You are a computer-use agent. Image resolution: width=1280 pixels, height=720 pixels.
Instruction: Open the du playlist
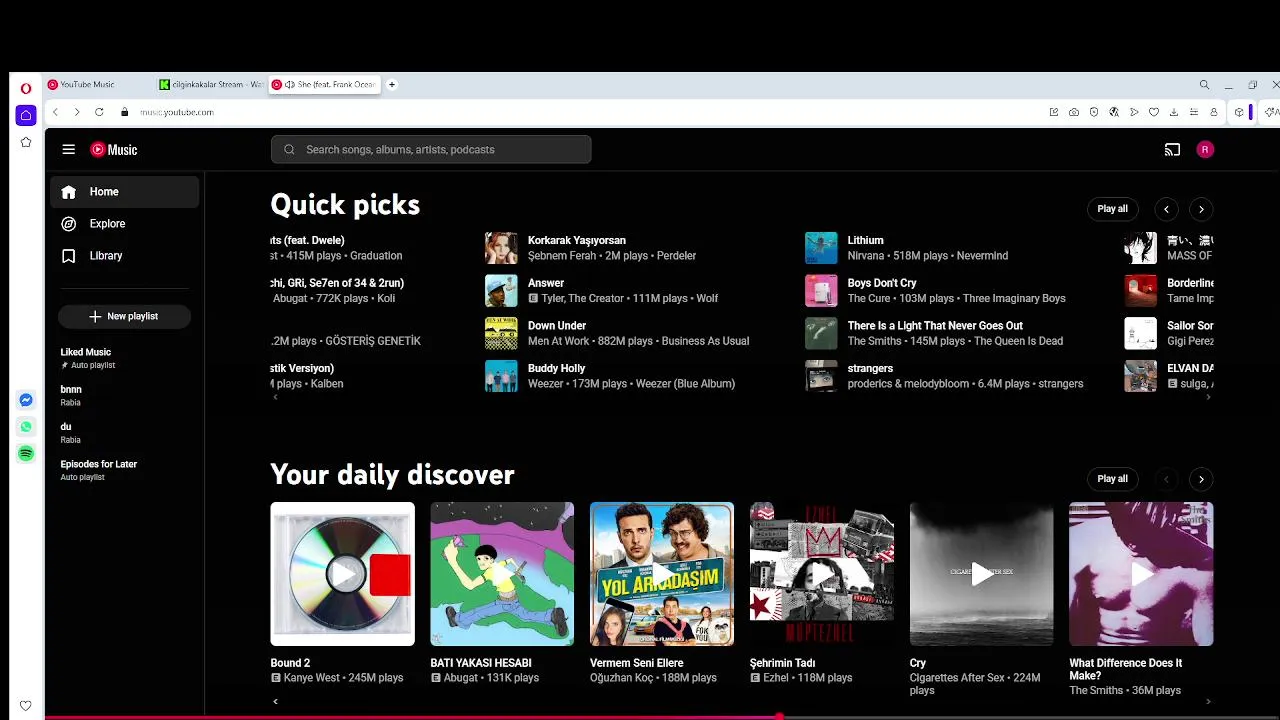point(124,432)
